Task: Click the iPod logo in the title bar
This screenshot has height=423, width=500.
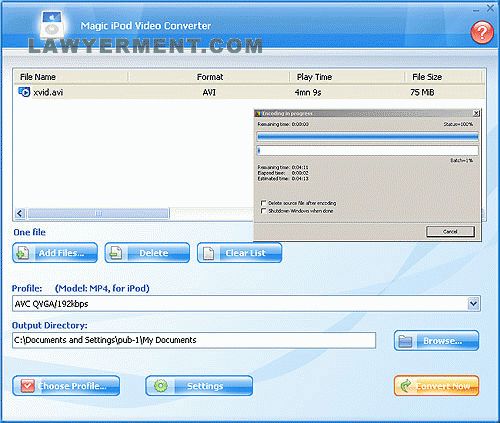Action: pyautogui.click(x=52, y=24)
